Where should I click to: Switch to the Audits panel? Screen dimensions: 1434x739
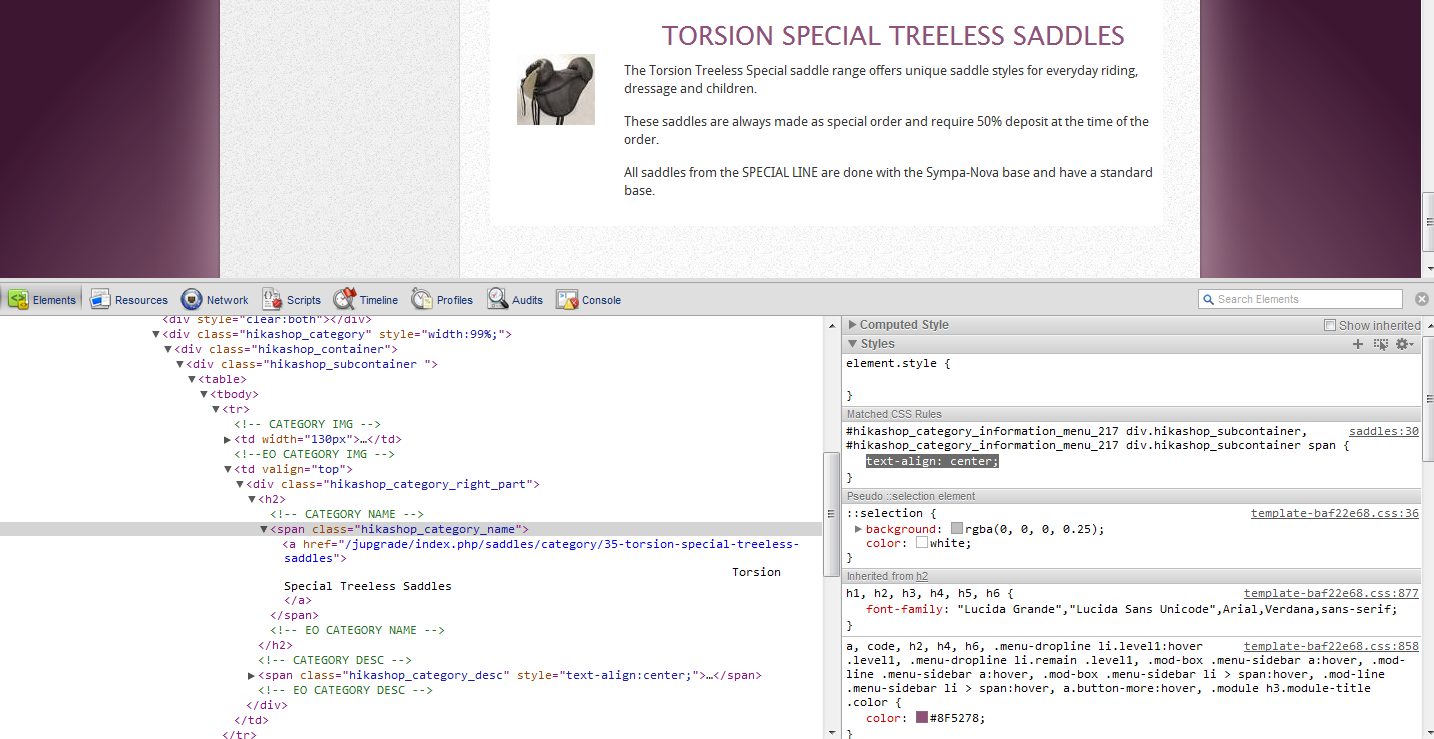click(515, 299)
